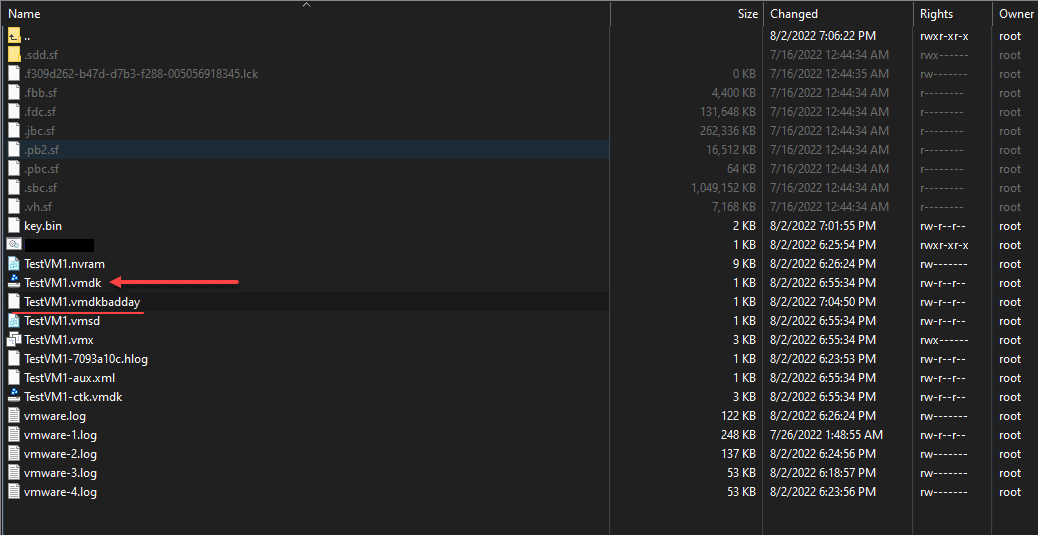Click the Rights column header
This screenshot has width=1038, height=535.
[x=936, y=14]
